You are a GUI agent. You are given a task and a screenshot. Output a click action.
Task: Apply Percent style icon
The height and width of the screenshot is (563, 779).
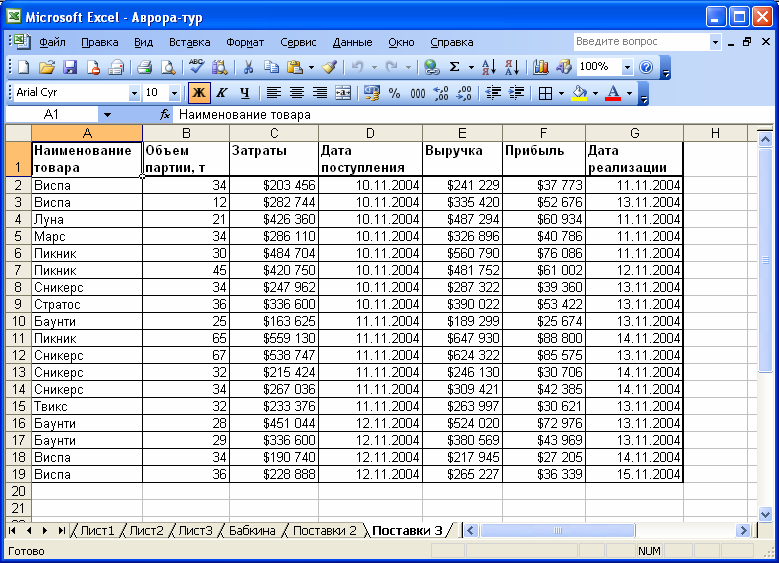(x=394, y=93)
